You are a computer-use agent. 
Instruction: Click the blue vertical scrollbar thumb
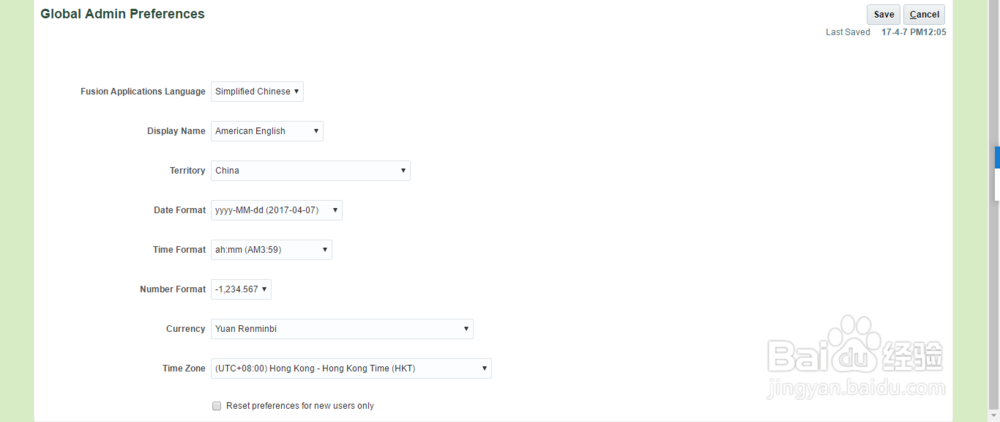click(996, 158)
